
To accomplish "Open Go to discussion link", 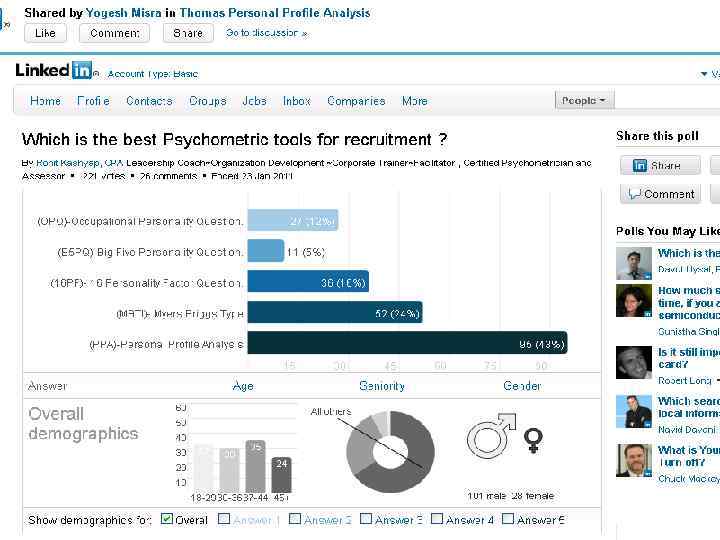I will click(x=266, y=33).
